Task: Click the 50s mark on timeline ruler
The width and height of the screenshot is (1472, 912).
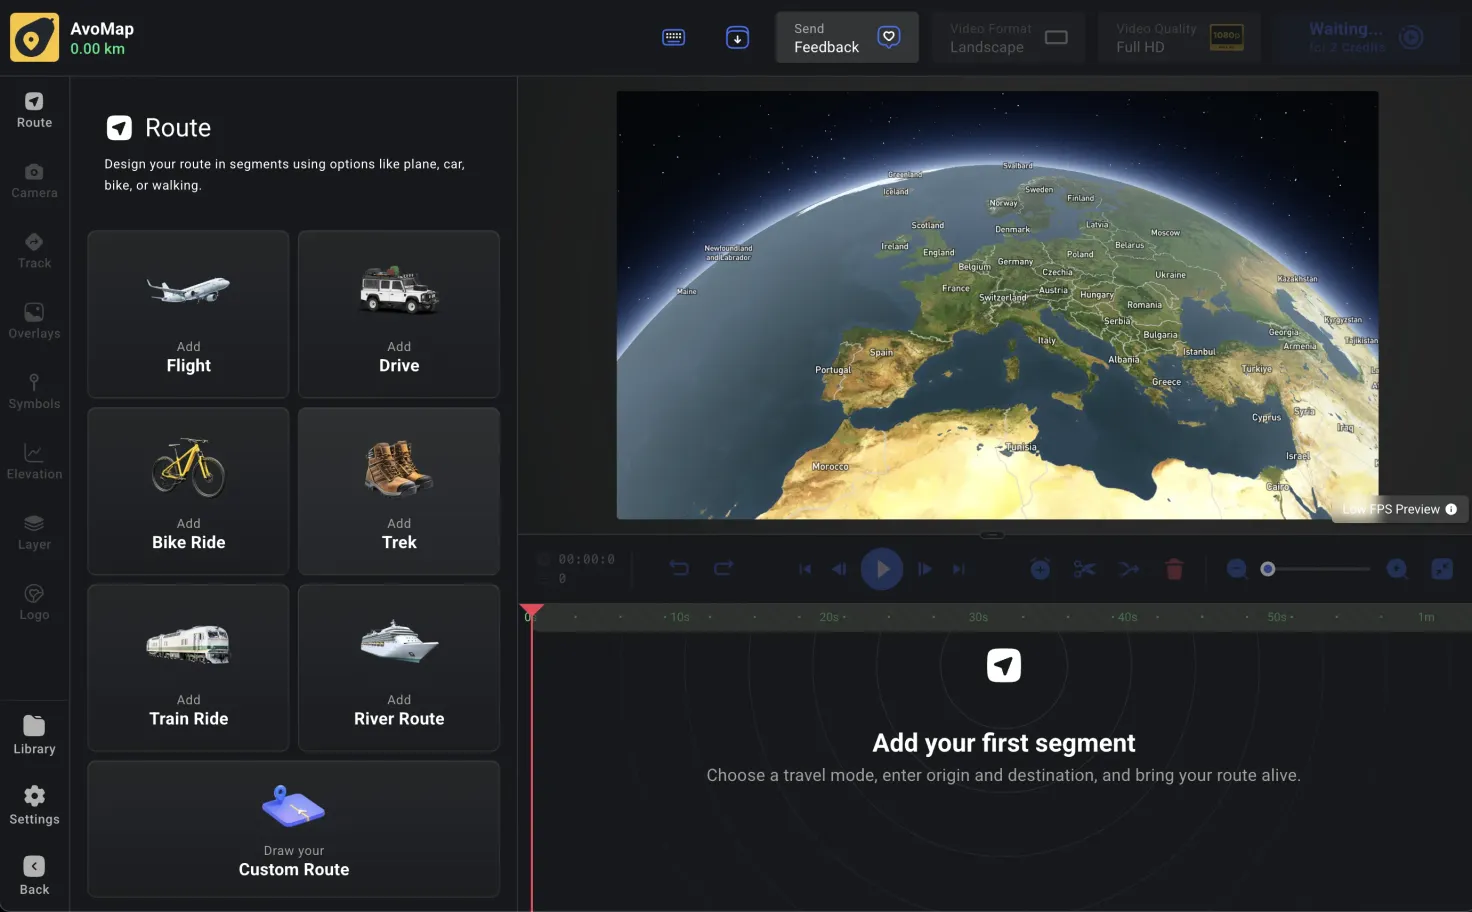Action: point(1277,617)
